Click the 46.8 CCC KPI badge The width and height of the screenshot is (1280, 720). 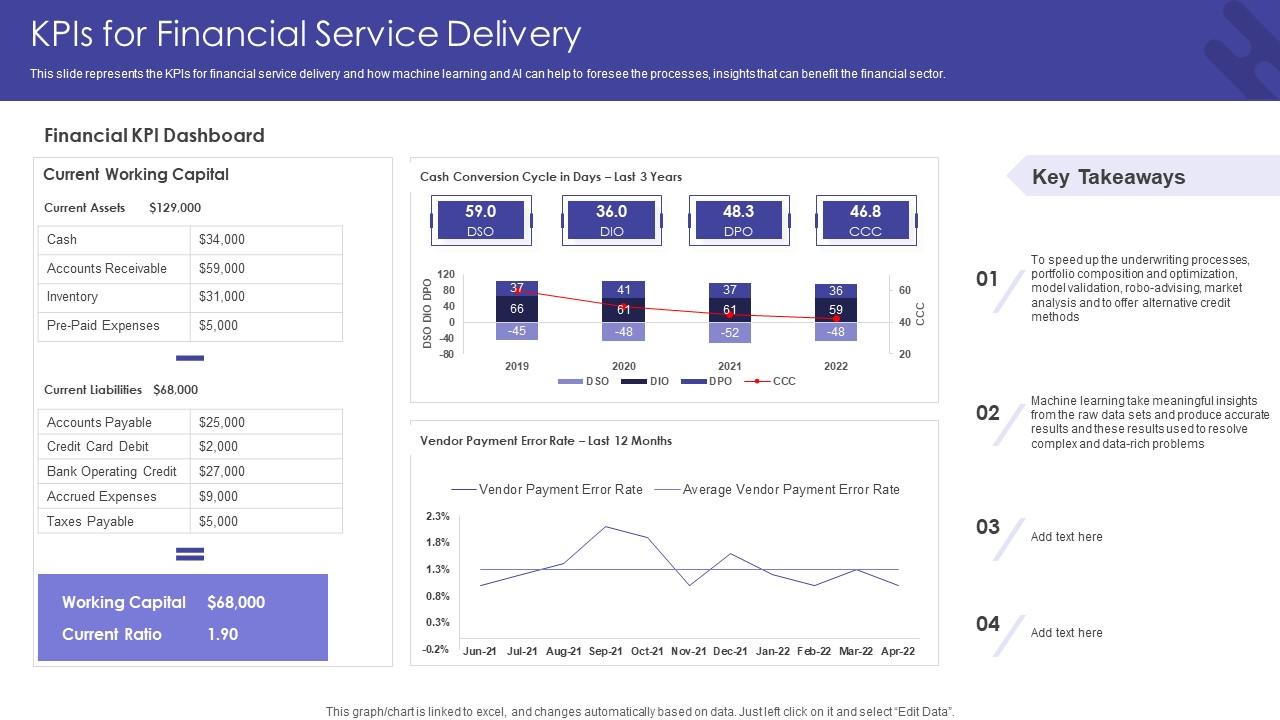pos(866,218)
